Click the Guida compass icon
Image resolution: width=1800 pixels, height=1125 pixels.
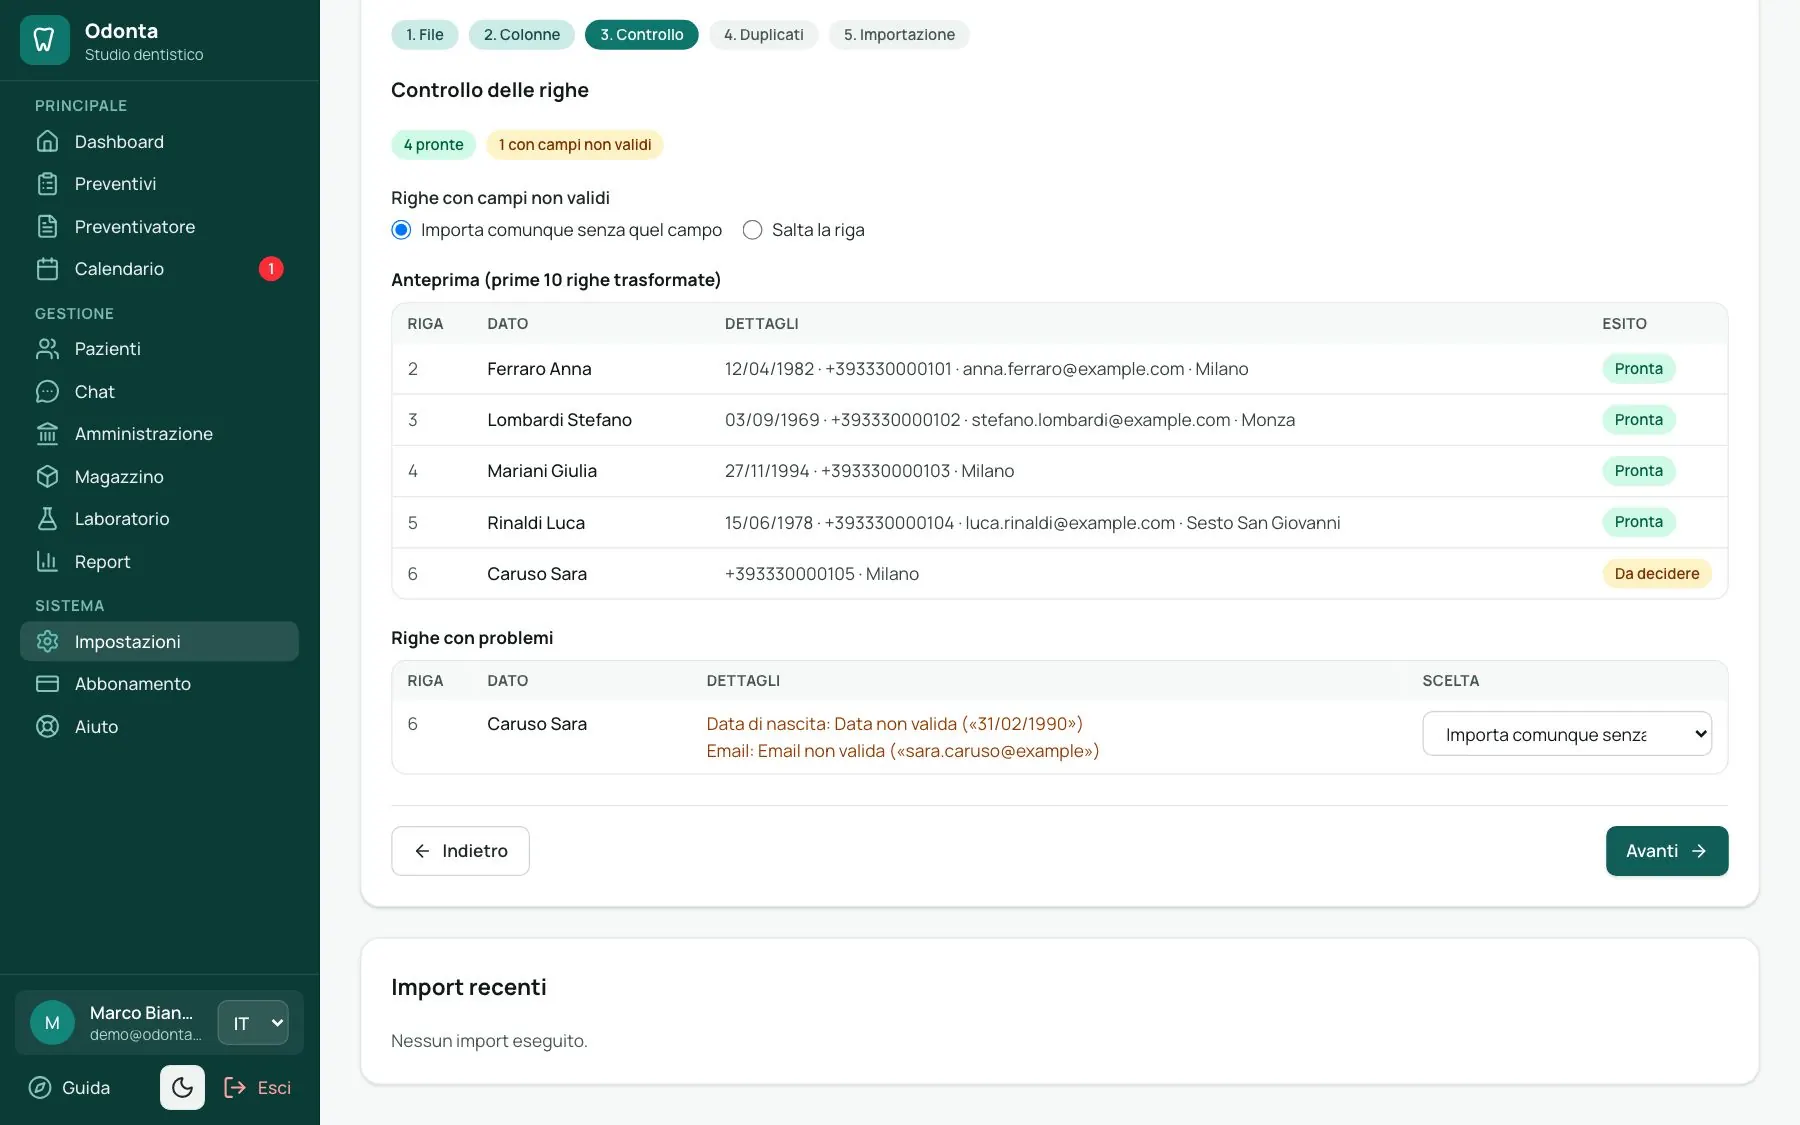[x=40, y=1088]
